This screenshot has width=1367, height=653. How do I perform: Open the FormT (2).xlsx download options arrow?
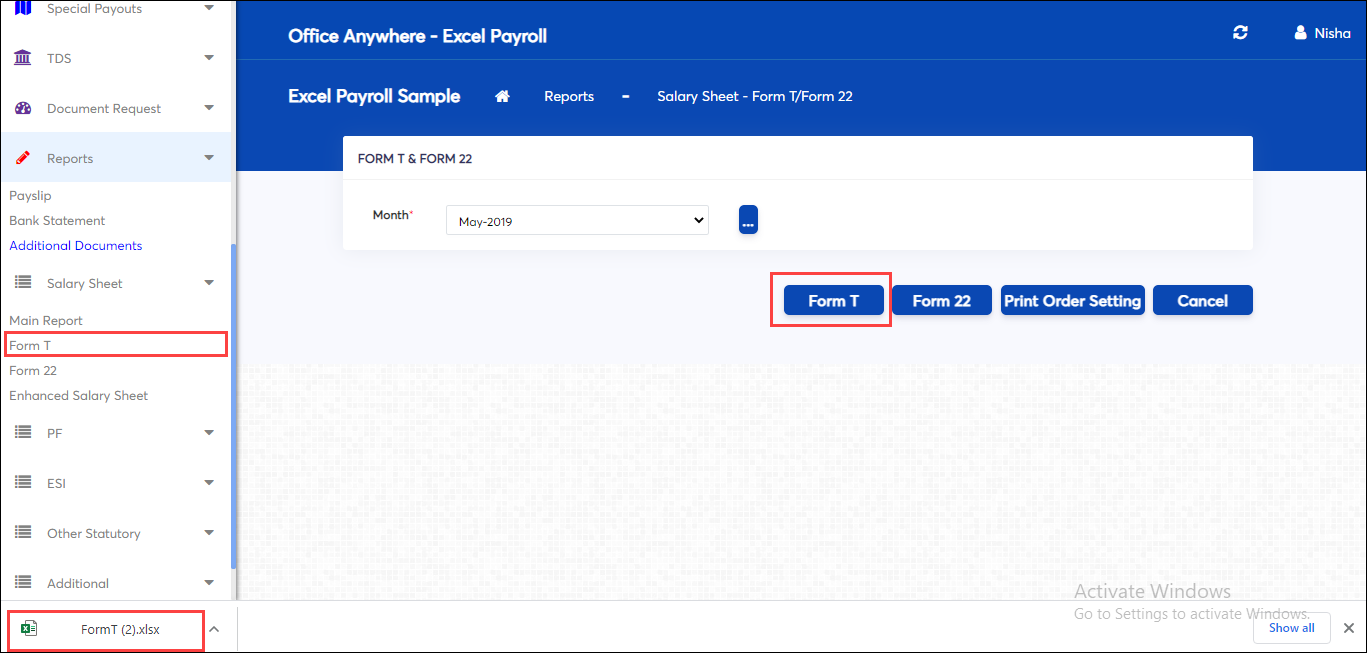point(214,629)
